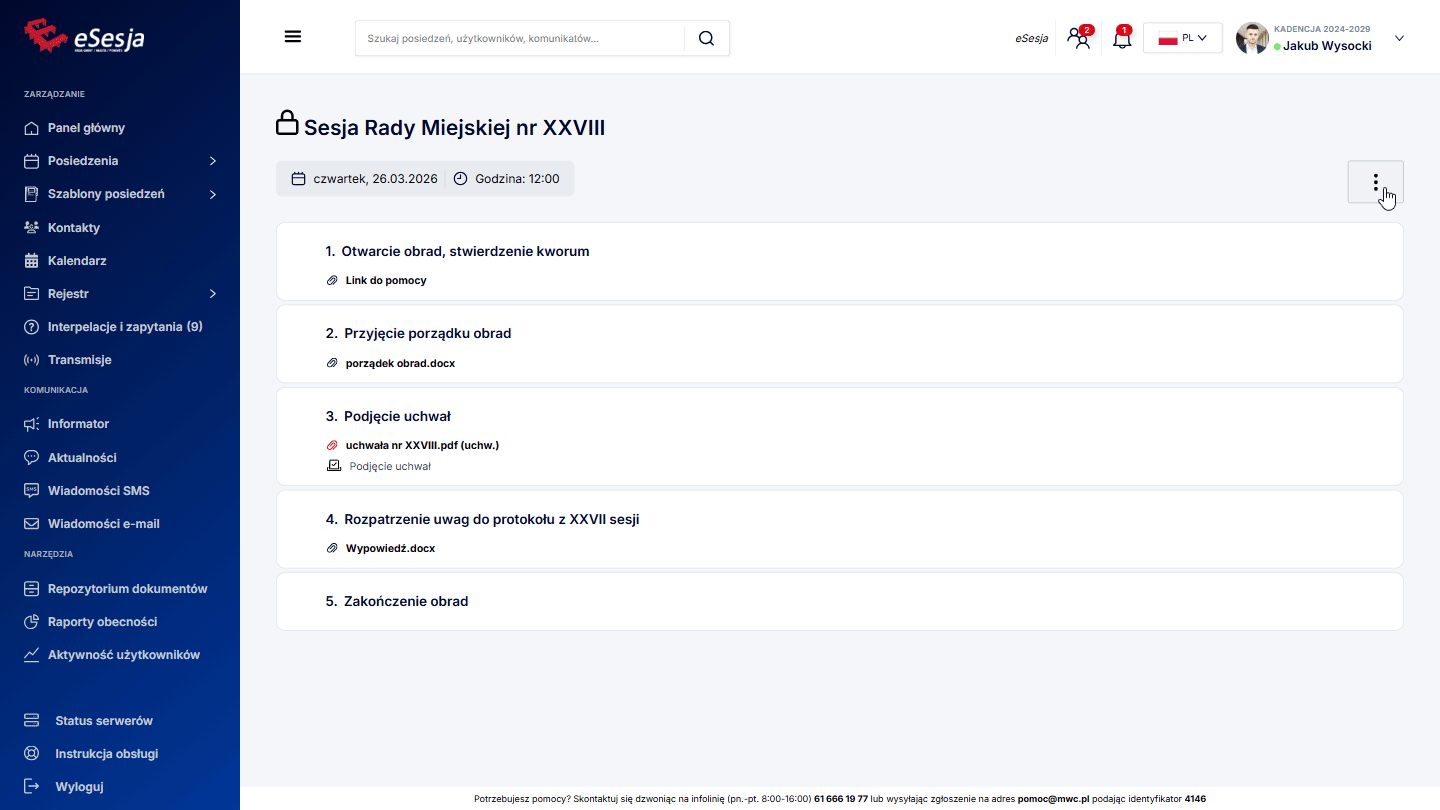This screenshot has width=1440, height=810.
Task: Click Jakub Wysocki's profile avatar
Action: [x=1252, y=39]
